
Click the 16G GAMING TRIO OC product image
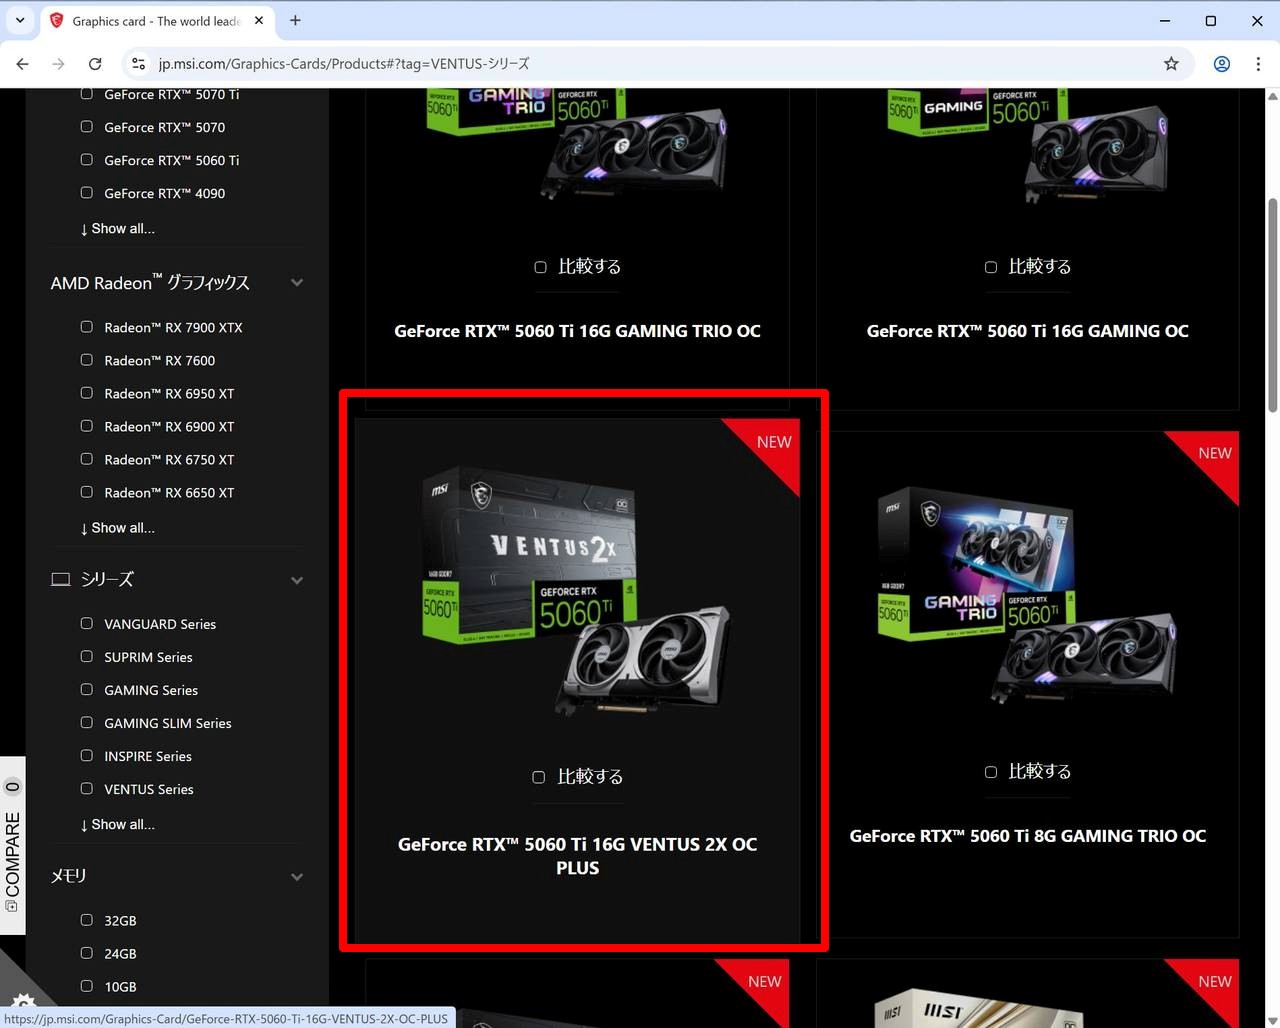coord(577,143)
